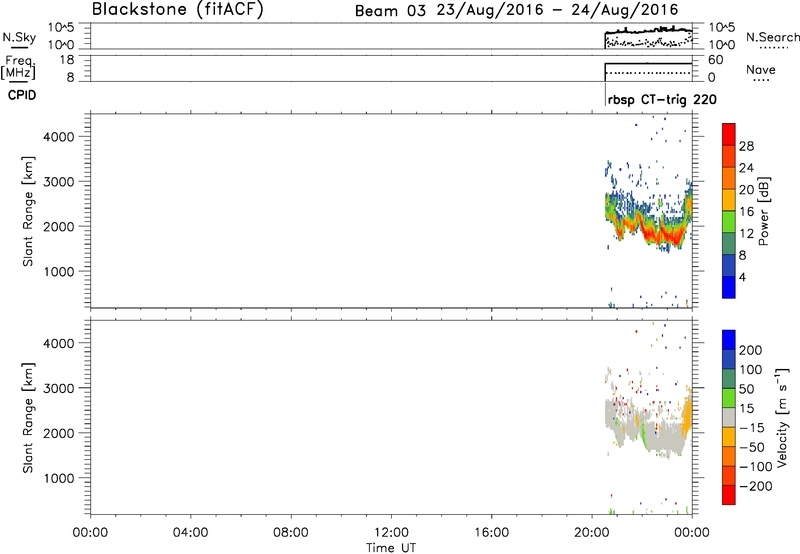
Task: Click the gray scatter band in velocity panel
Action: pos(663,439)
